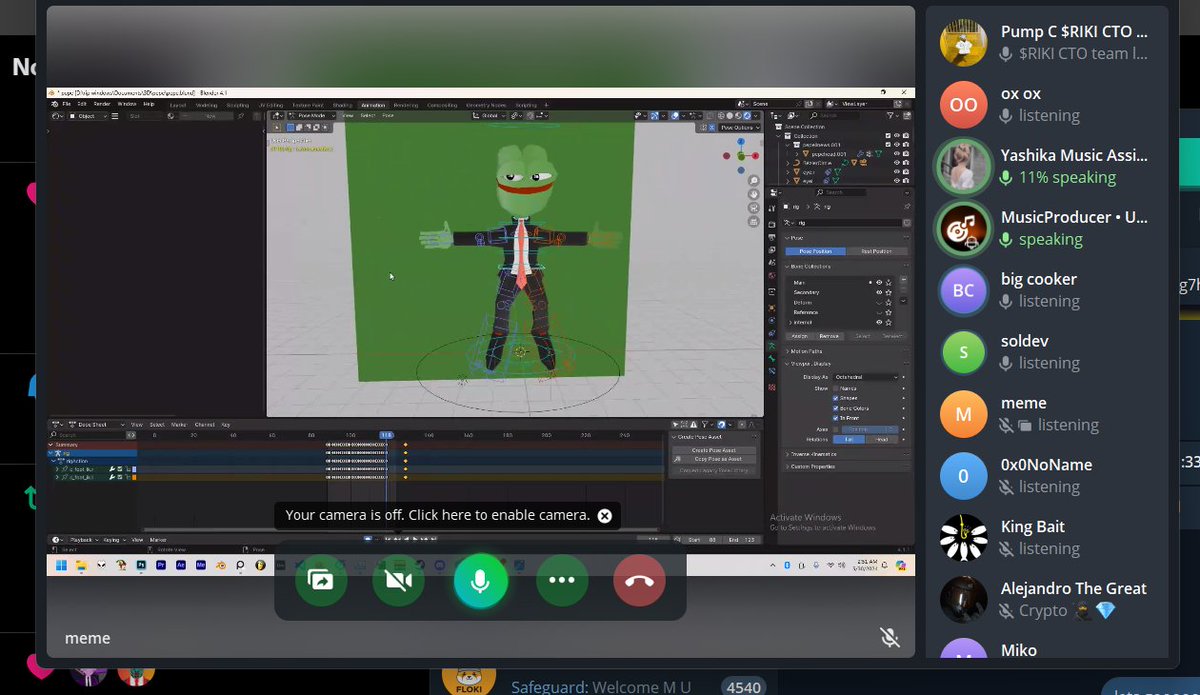Viewport: 1200px width, 695px height.
Task: Switch to the Animation workspace tab
Action: [x=373, y=104]
